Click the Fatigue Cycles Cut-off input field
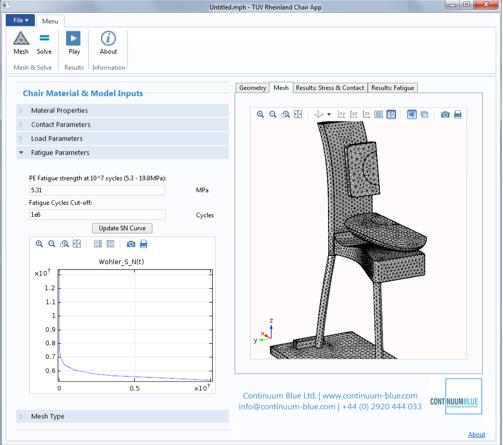Viewport: 503px width, 445px height. coord(97,215)
